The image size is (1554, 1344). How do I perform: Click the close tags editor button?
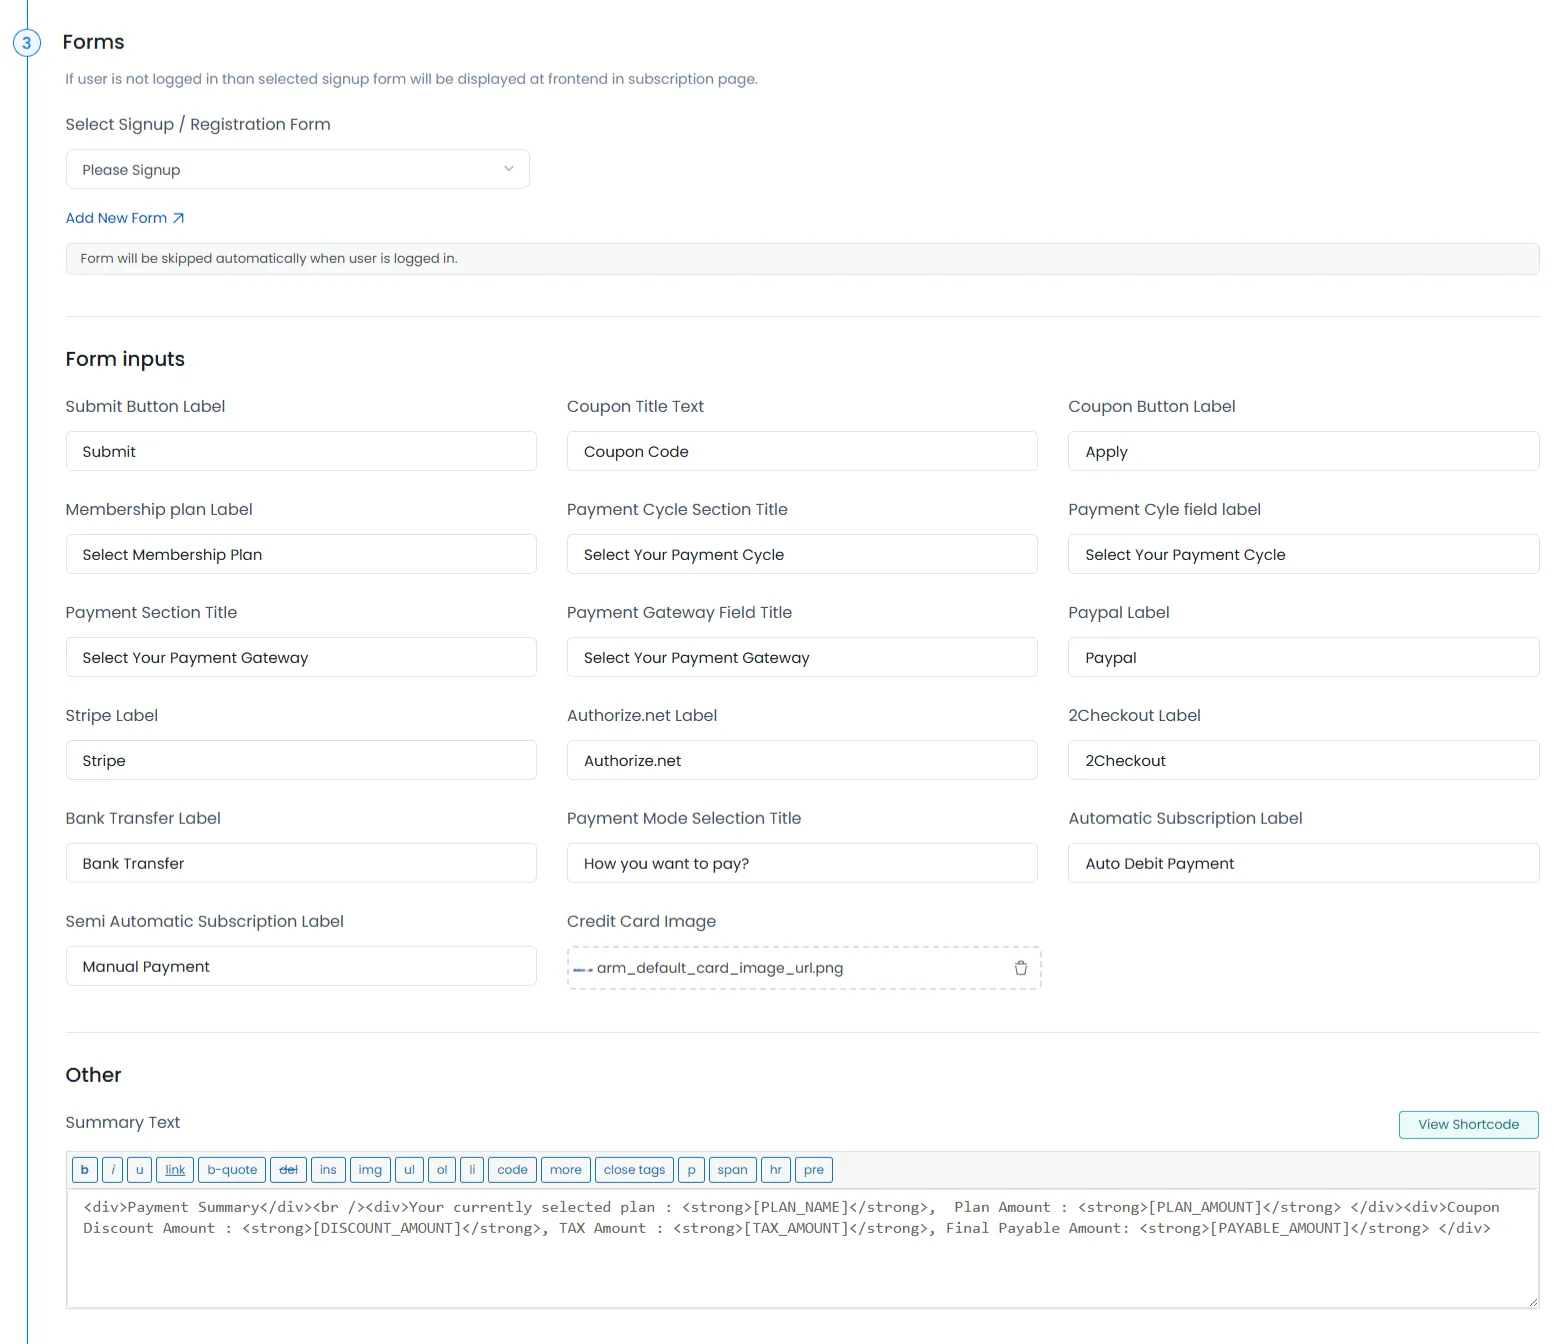click(633, 1169)
